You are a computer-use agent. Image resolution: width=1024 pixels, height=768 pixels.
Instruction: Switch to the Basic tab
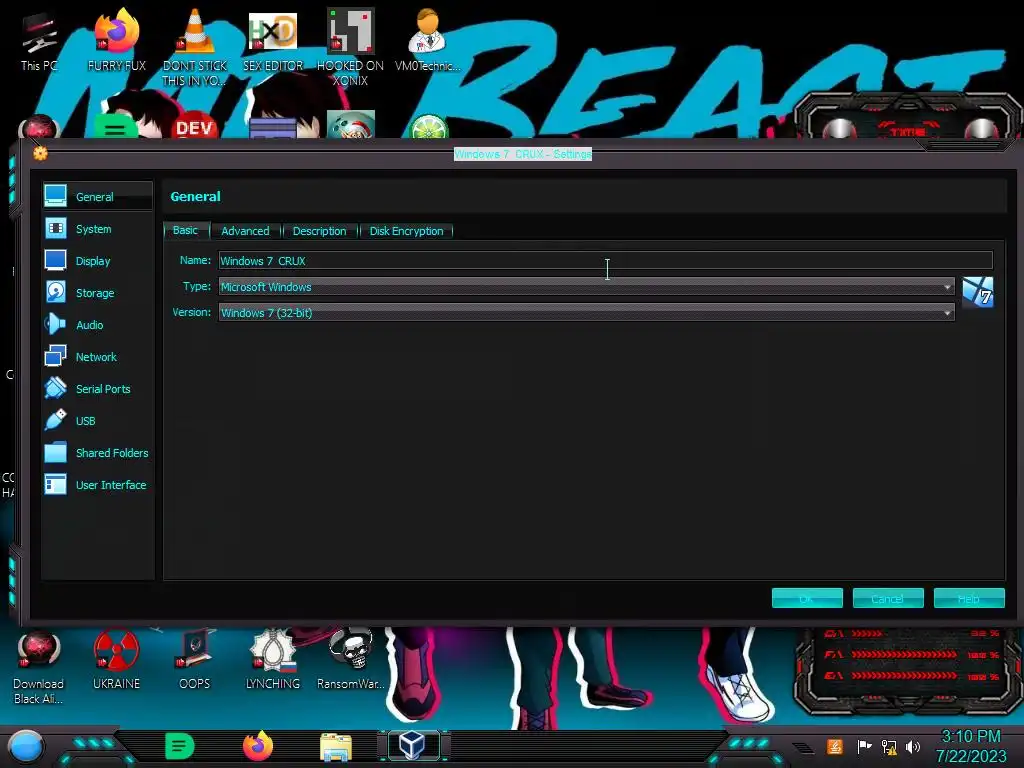[x=185, y=231]
